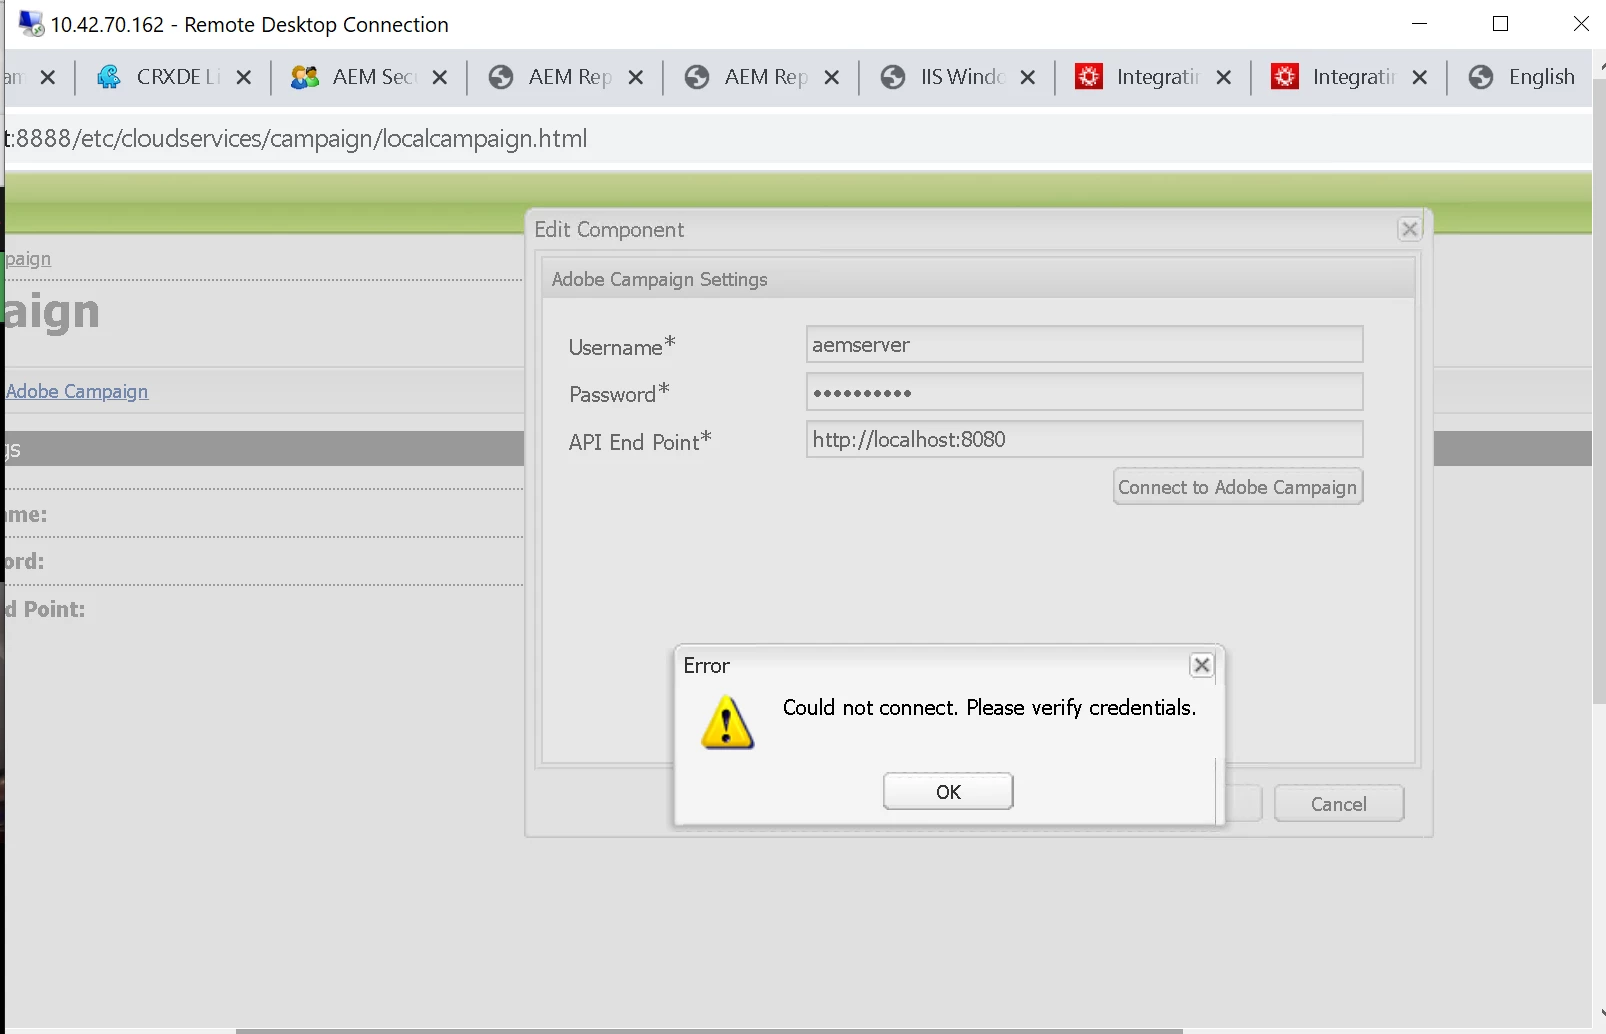Close the second AEM Rep tab
Screen dimensions: 1606x1034
831,77
